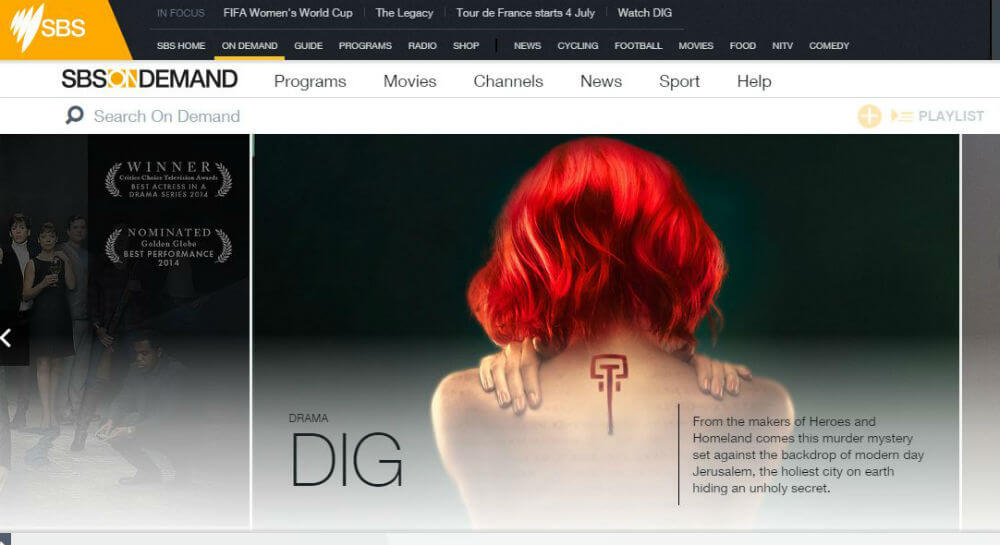Open FIFA Women's World Cup link
Screen dimensions: 1000x545
pyautogui.click(x=288, y=13)
